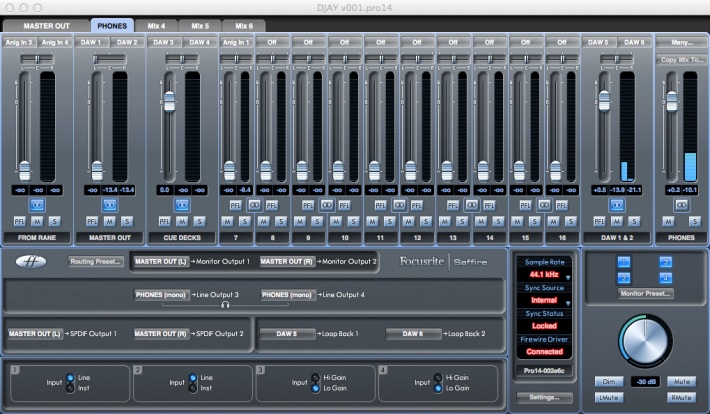Solo the MASTER OUT channel
This screenshot has height=414, width=710.
[x=127, y=220]
